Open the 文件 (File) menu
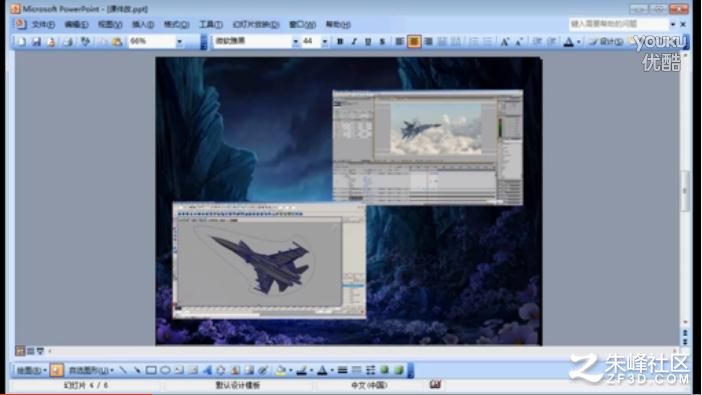The height and width of the screenshot is (395, 702). pyautogui.click(x=43, y=24)
